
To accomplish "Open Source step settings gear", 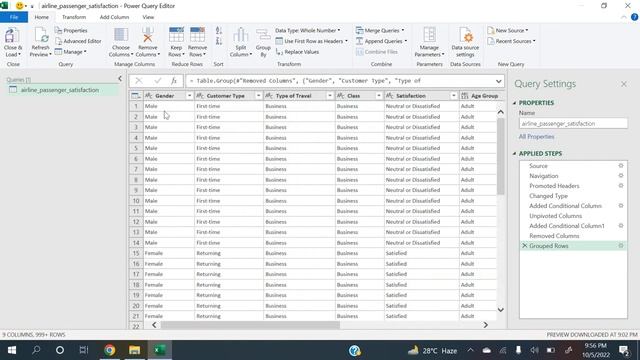I will coord(621,166).
